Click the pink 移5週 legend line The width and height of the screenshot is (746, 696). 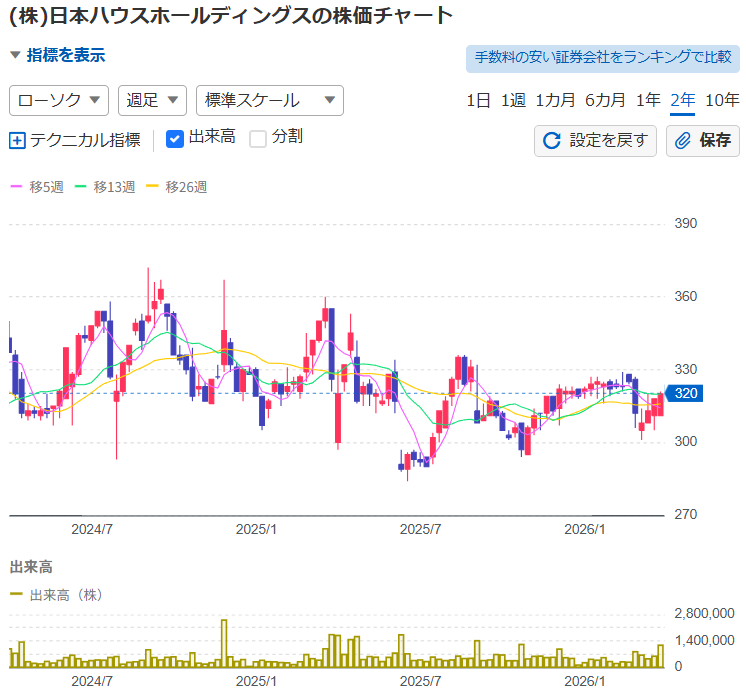pos(17,187)
